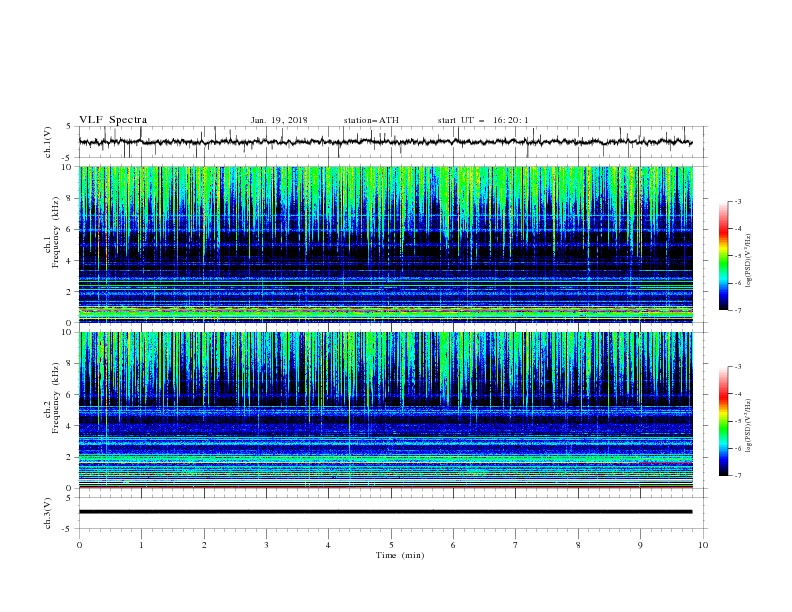
Task: Click the "6" kHz tick of the ch.2 spectrogram
Action: (x=70, y=395)
